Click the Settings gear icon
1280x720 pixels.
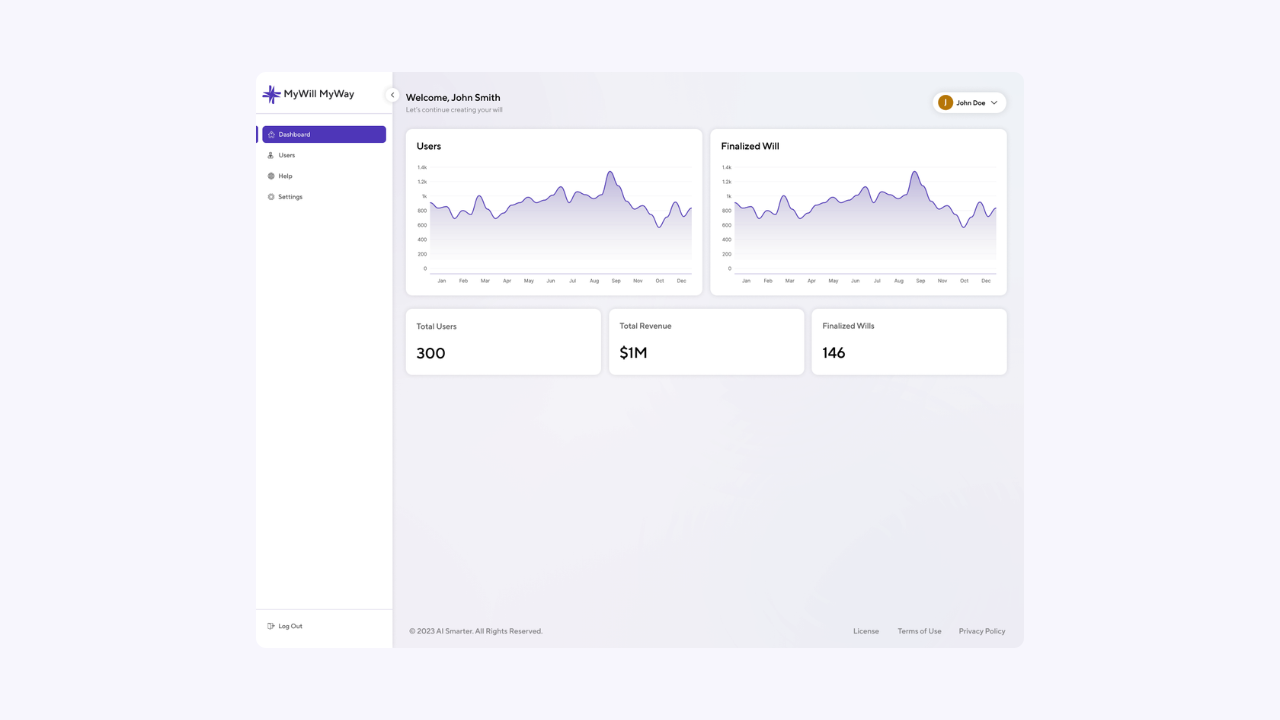[271, 197]
